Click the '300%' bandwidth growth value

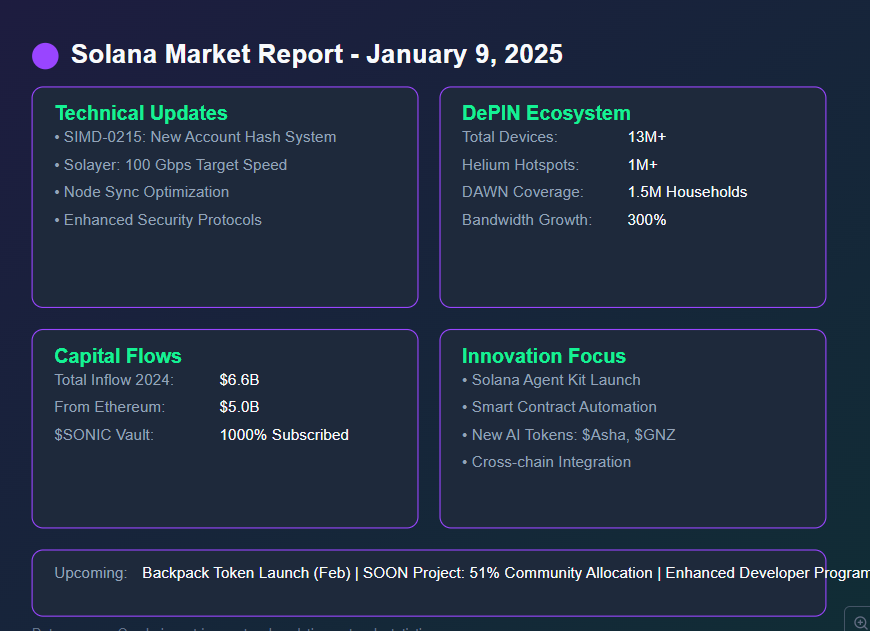pos(646,220)
